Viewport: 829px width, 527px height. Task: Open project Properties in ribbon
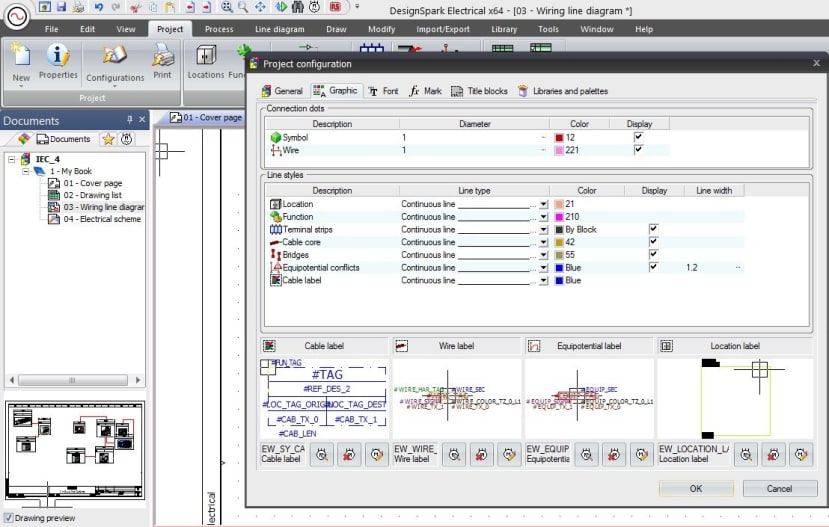point(58,62)
